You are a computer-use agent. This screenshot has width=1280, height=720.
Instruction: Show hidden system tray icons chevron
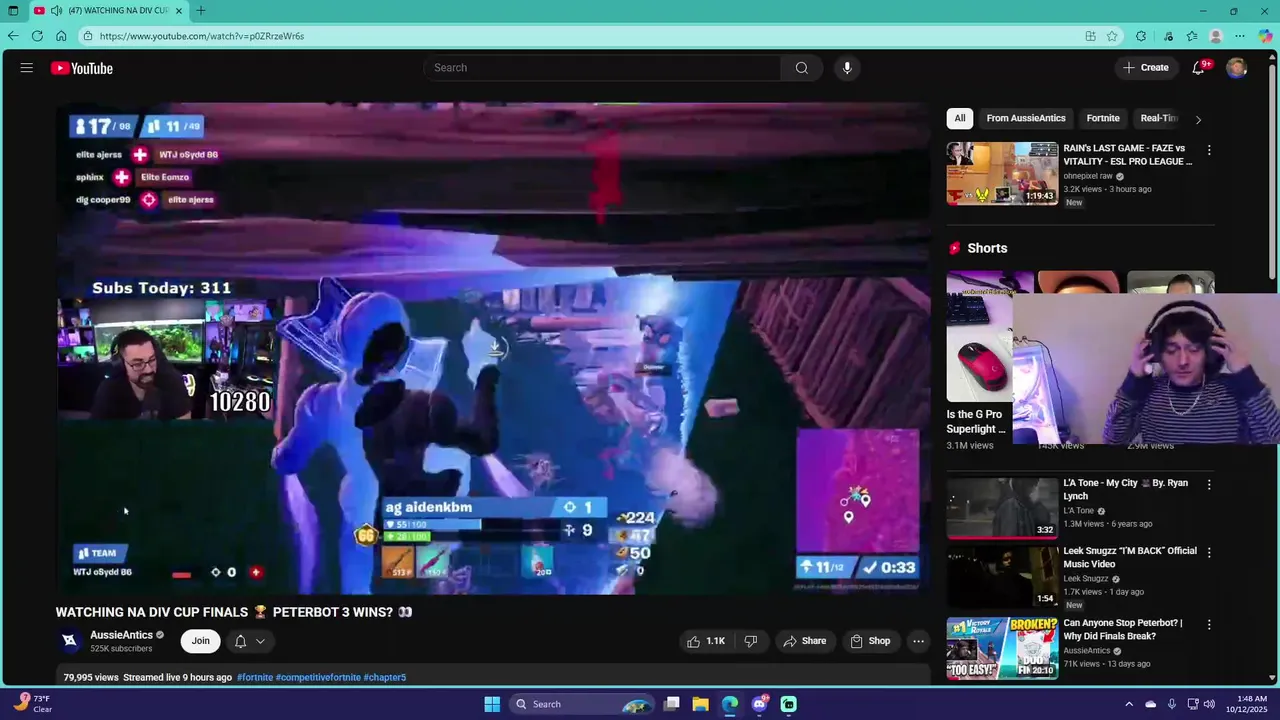click(x=1129, y=704)
